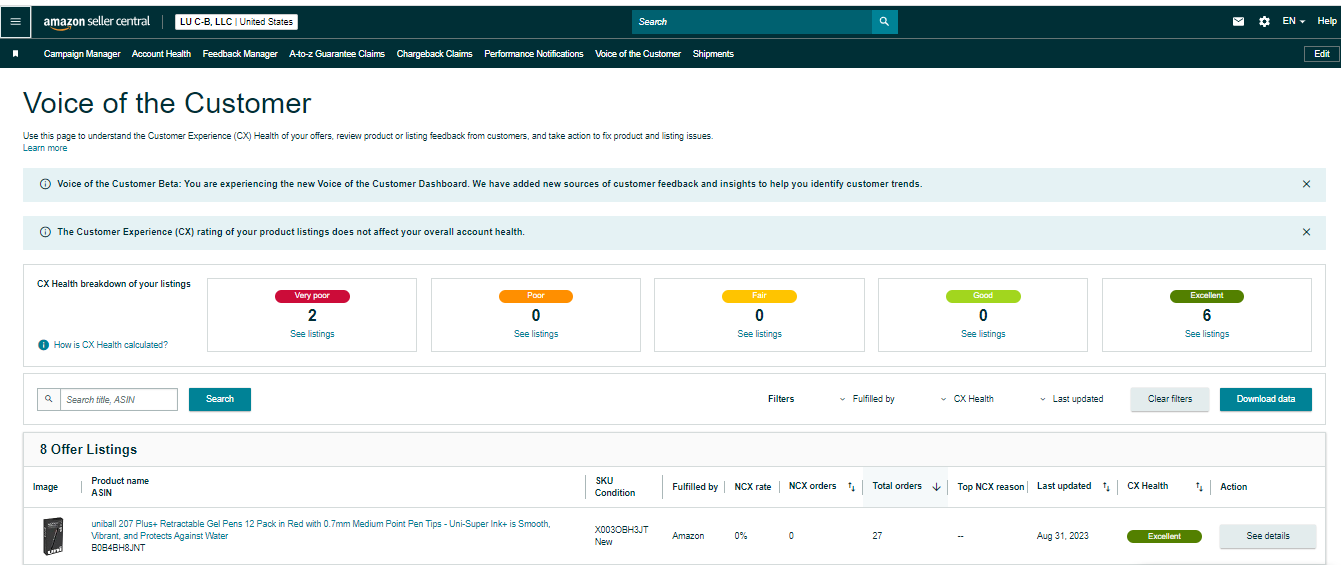See listings under Excellent
The image size is (1341, 565).
point(1207,334)
